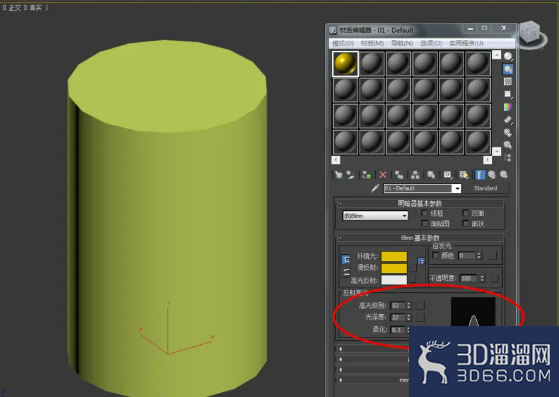
Task: Click the sample slots scroll-right arrow
Action: pos(487,160)
